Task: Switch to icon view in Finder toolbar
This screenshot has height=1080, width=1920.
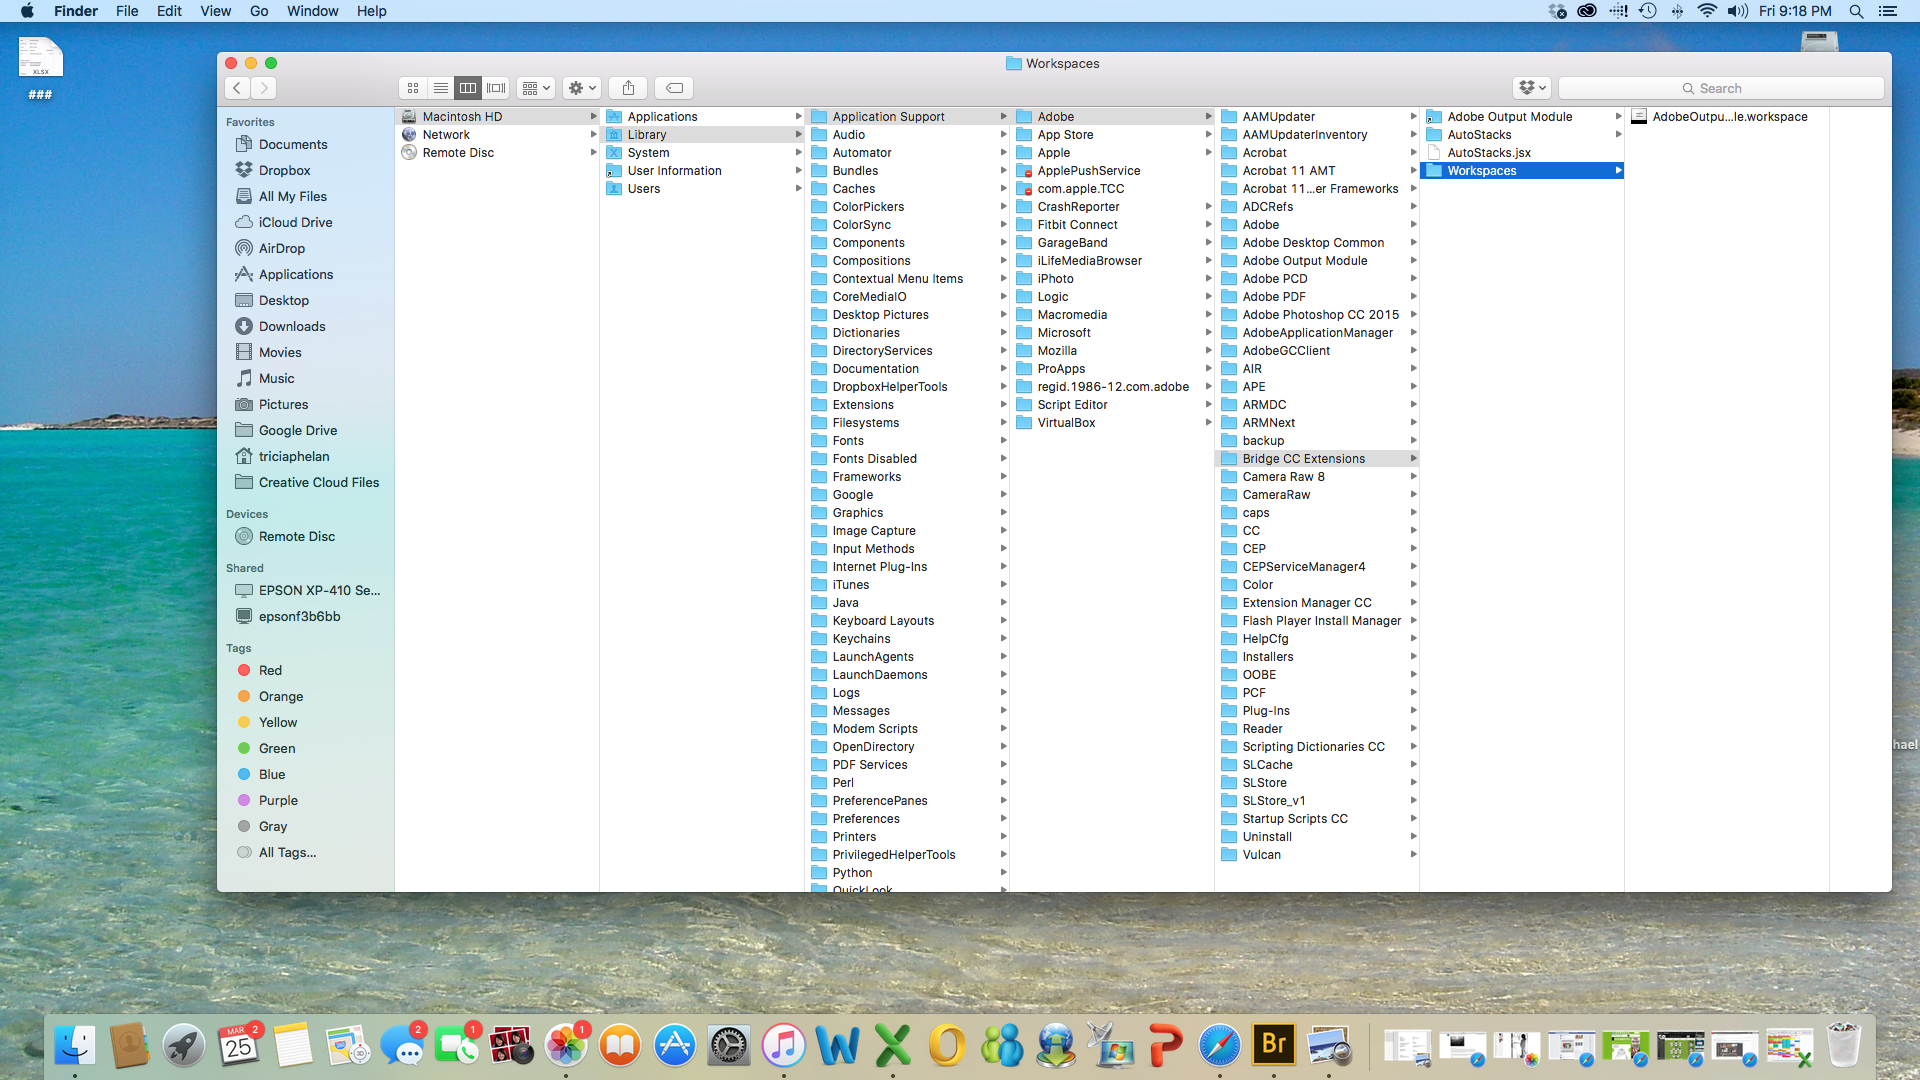Action: coord(413,88)
